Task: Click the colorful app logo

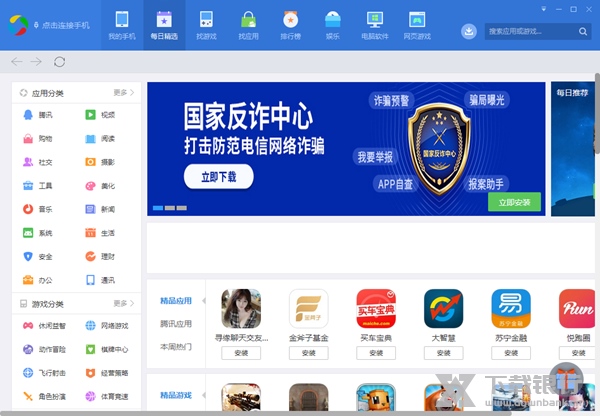Action: (18, 25)
